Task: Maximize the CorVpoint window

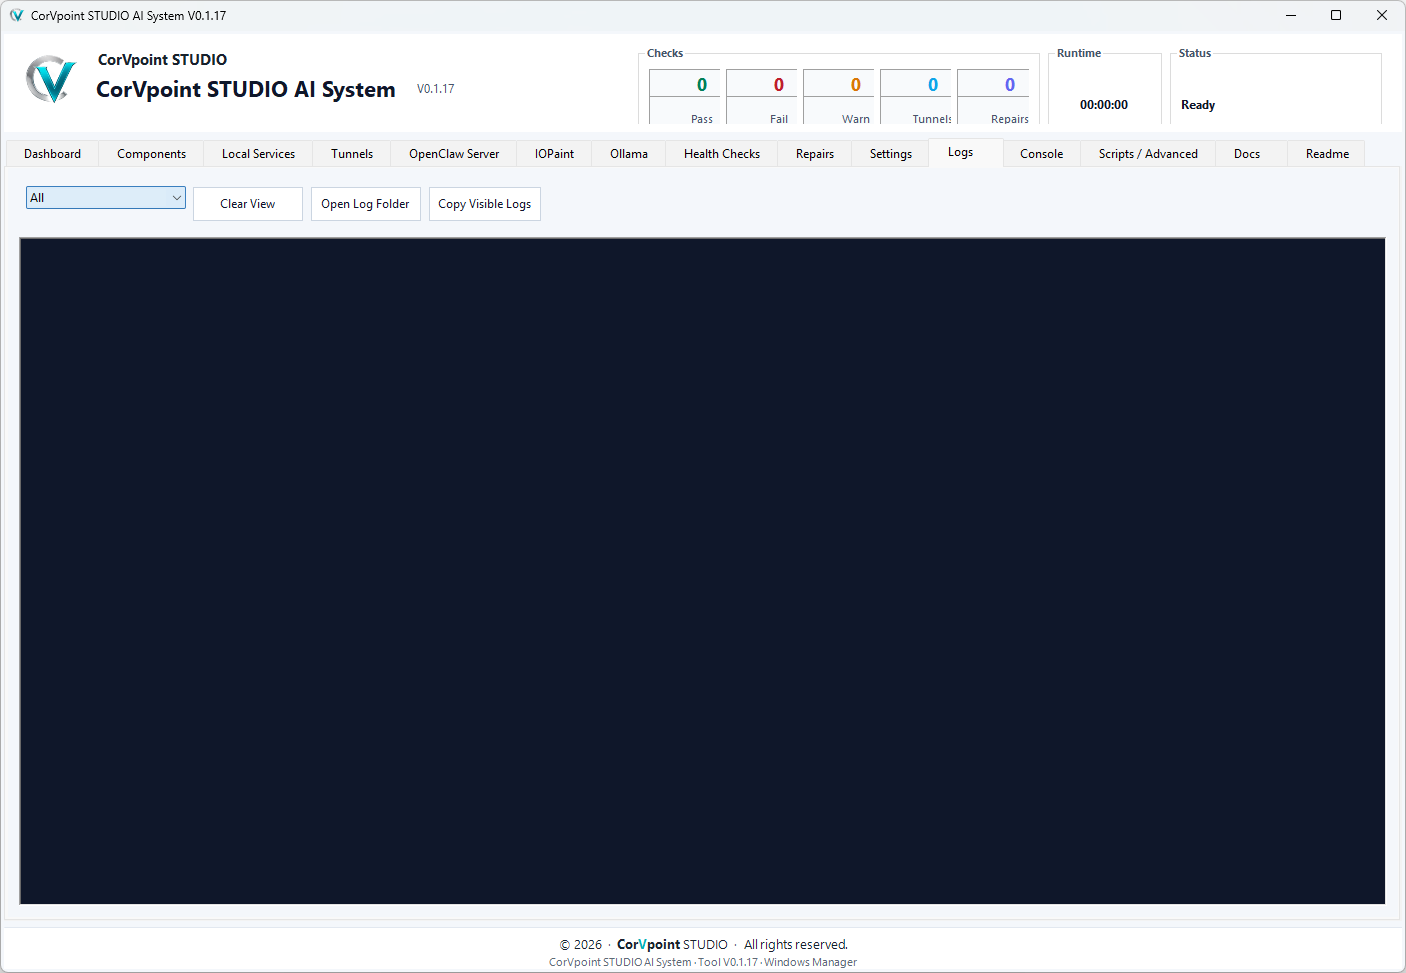Action: (1336, 15)
